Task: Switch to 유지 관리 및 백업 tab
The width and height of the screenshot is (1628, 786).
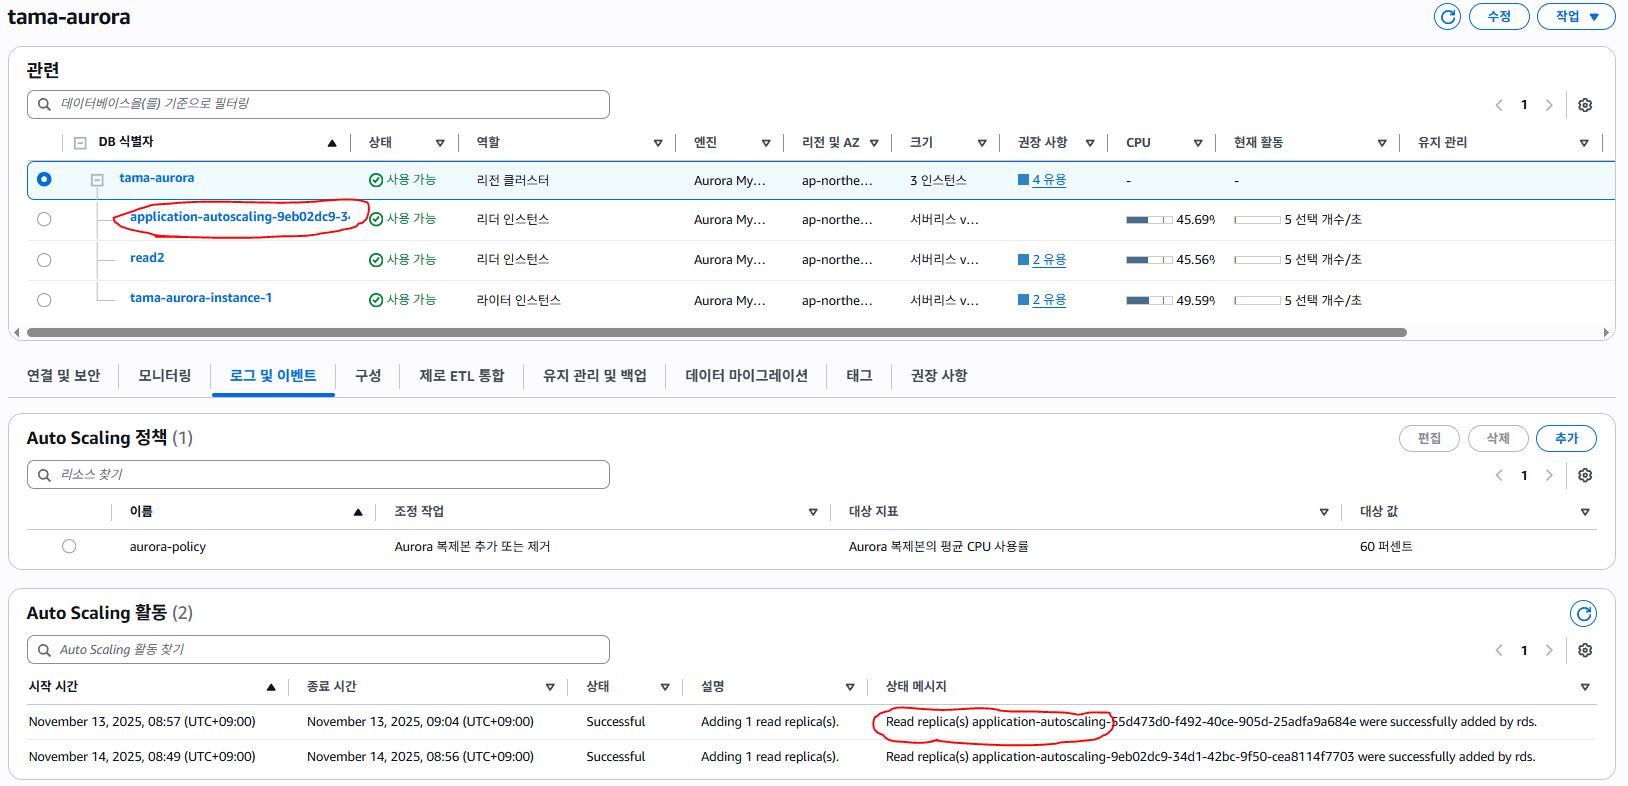Action: coord(595,376)
